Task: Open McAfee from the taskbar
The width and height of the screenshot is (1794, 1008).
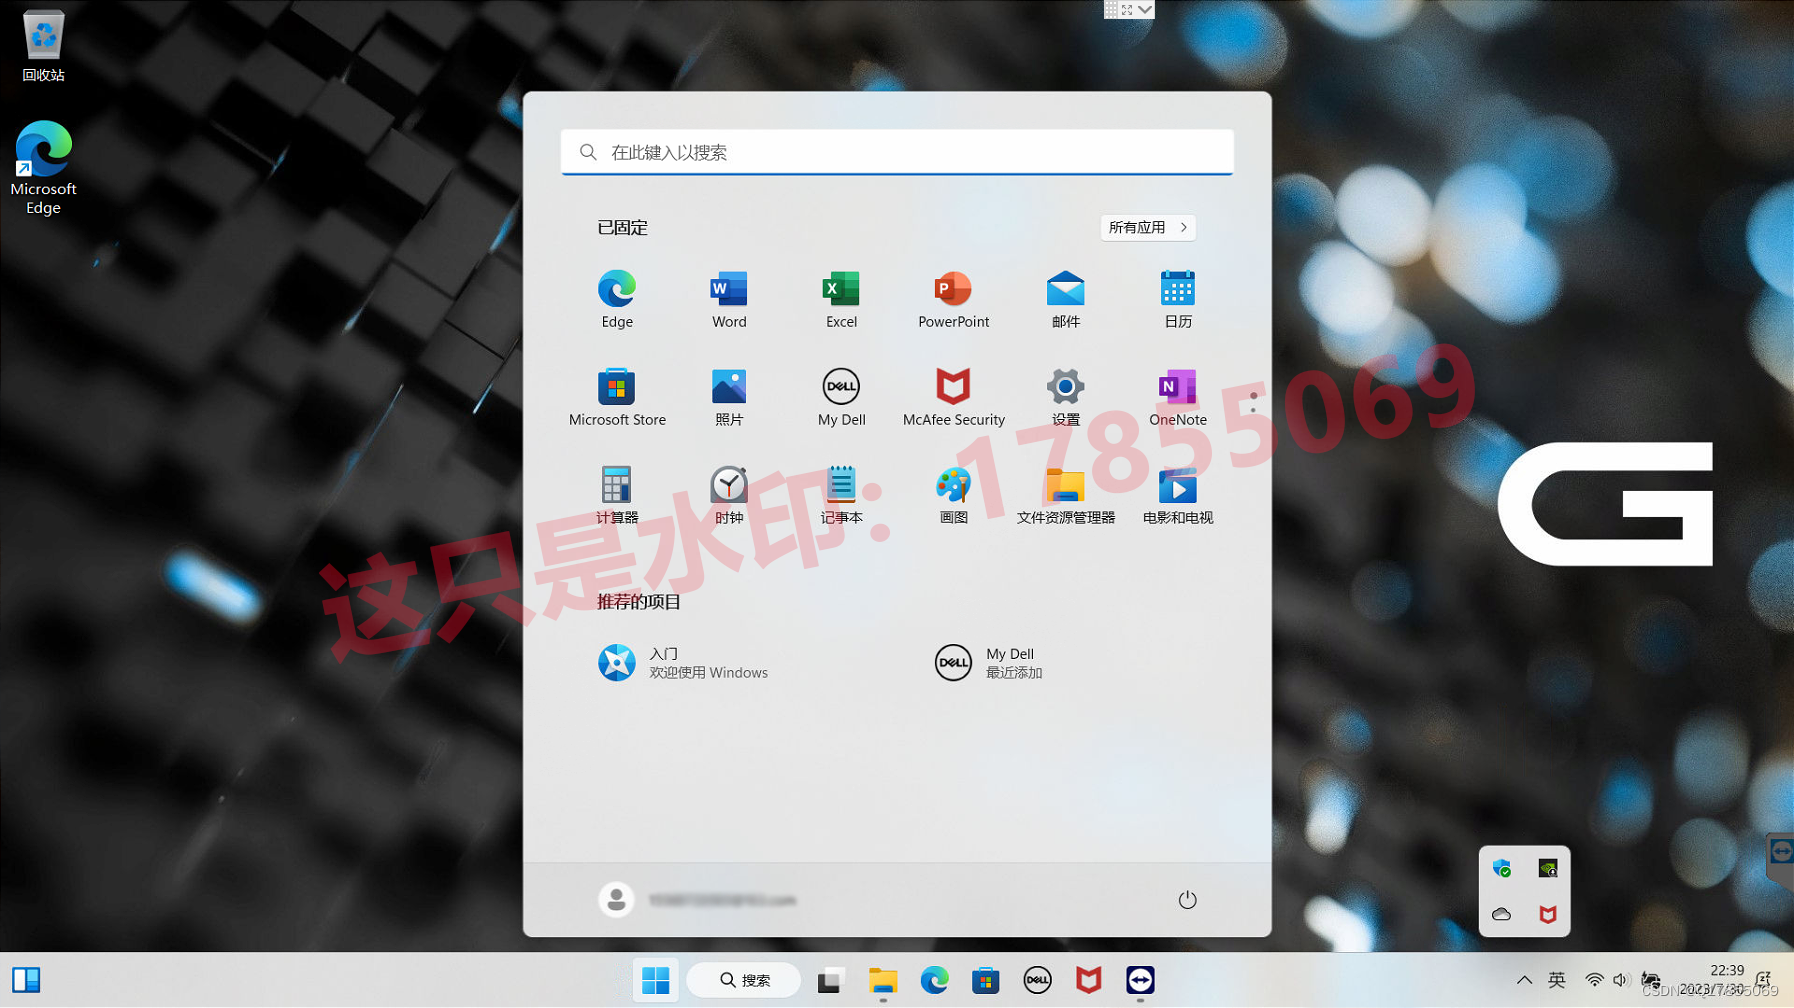Action: point(1088,980)
